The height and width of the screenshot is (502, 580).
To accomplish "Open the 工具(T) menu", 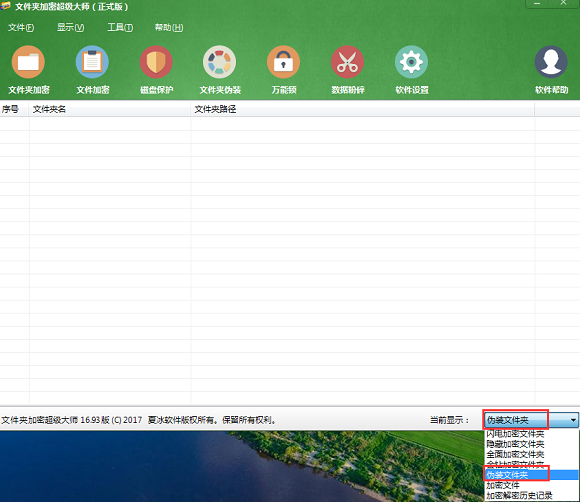I will pyautogui.click(x=120, y=27).
